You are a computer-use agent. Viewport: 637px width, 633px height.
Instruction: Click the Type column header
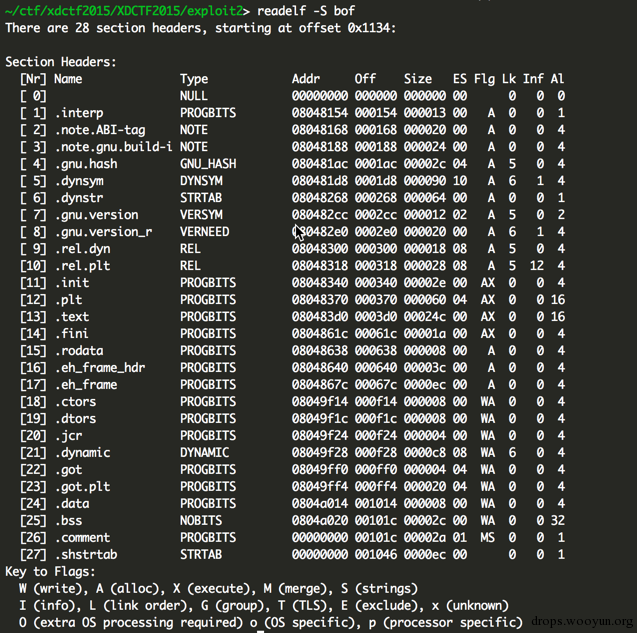click(x=194, y=79)
